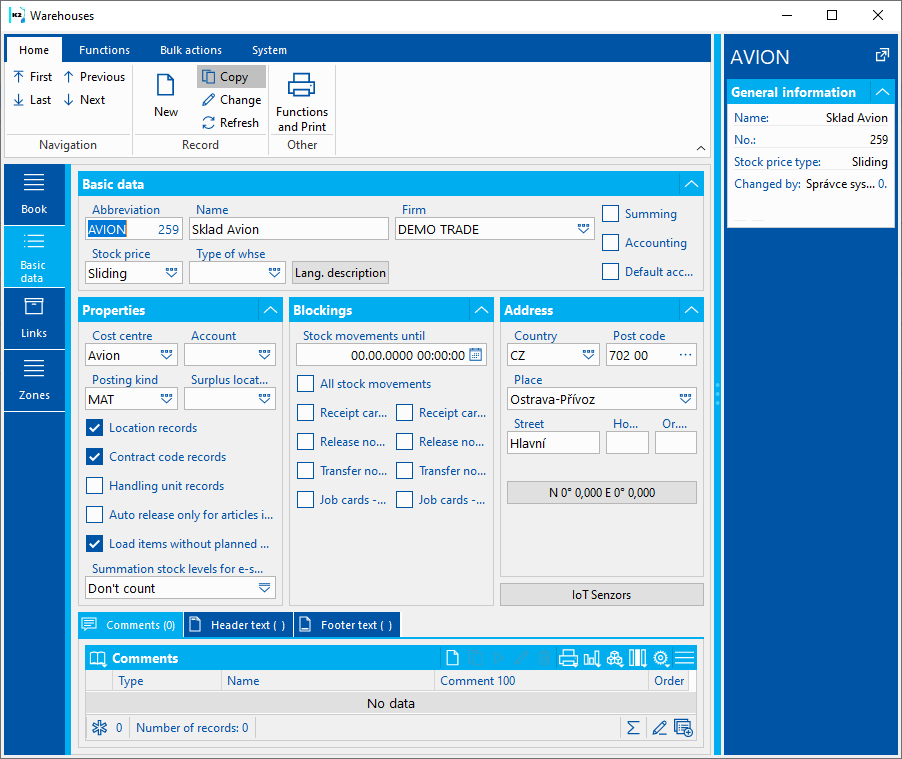Enable the Summing checkbox

click(x=610, y=213)
